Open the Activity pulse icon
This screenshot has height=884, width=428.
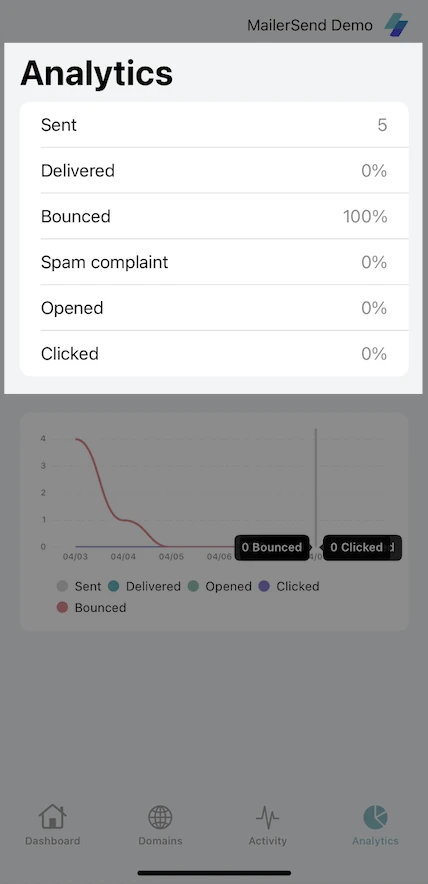click(267, 817)
